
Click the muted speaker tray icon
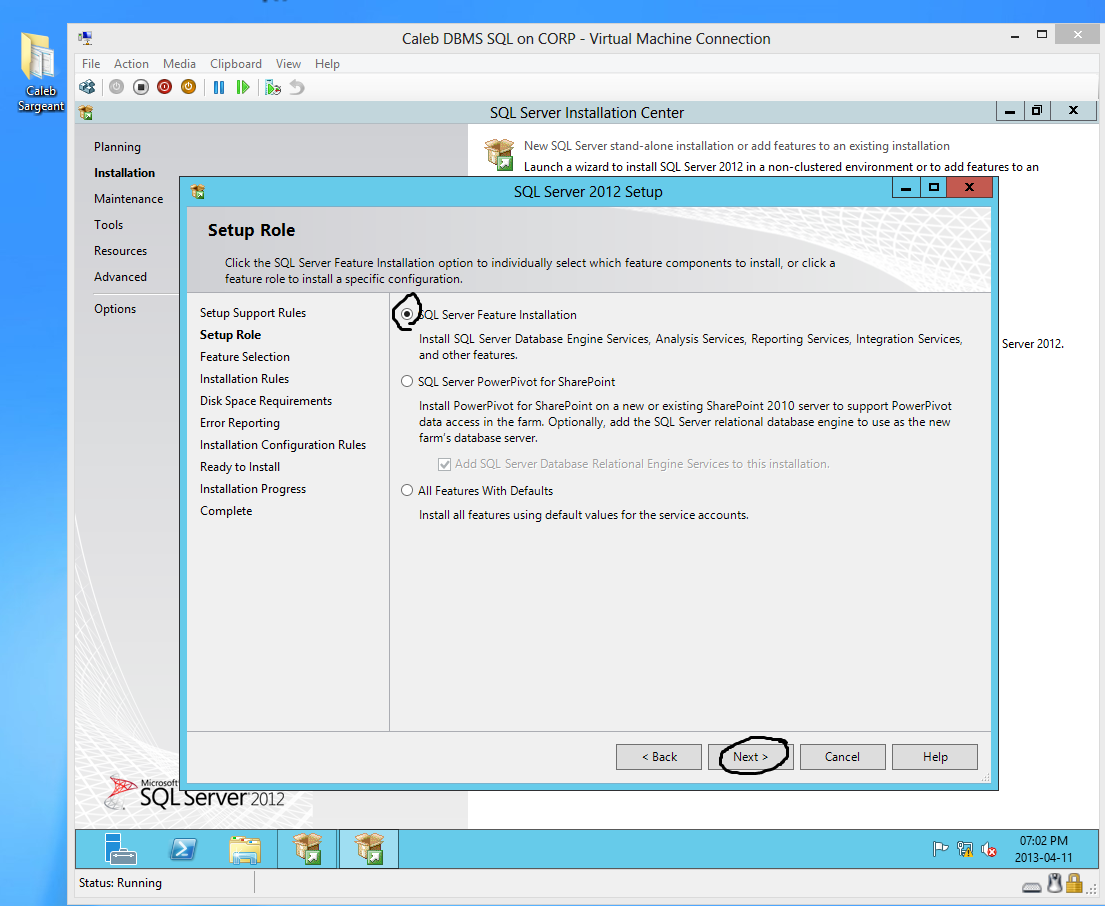pyautogui.click(x=989, y=850)
